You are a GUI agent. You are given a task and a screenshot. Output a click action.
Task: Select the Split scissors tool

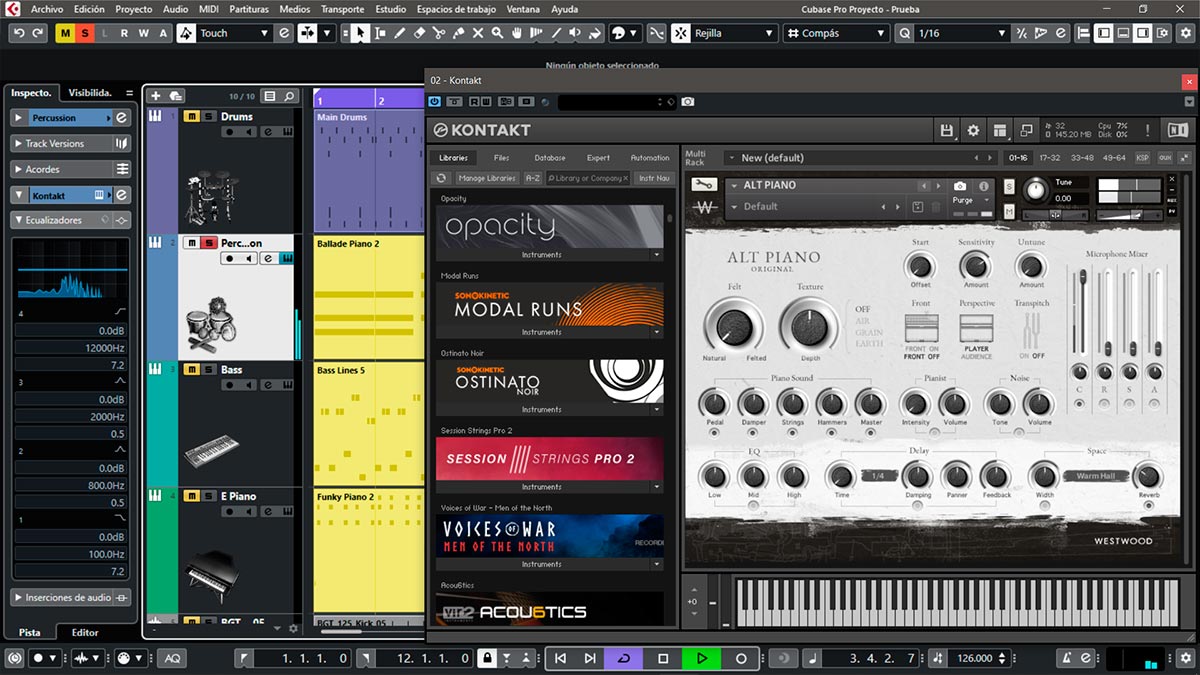tap(439, 33)
